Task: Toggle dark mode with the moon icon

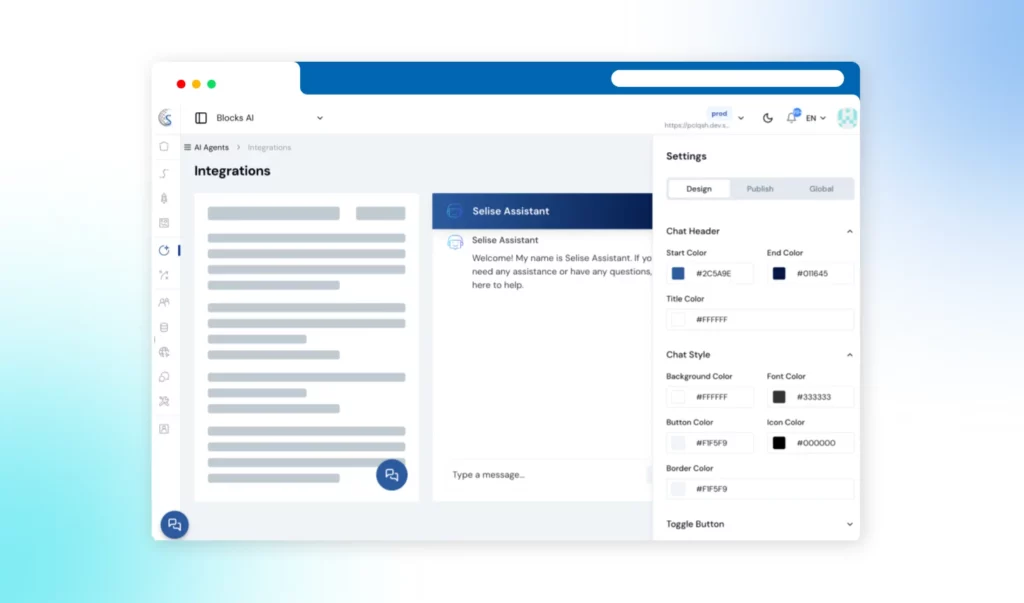Action: pos(768,118)
